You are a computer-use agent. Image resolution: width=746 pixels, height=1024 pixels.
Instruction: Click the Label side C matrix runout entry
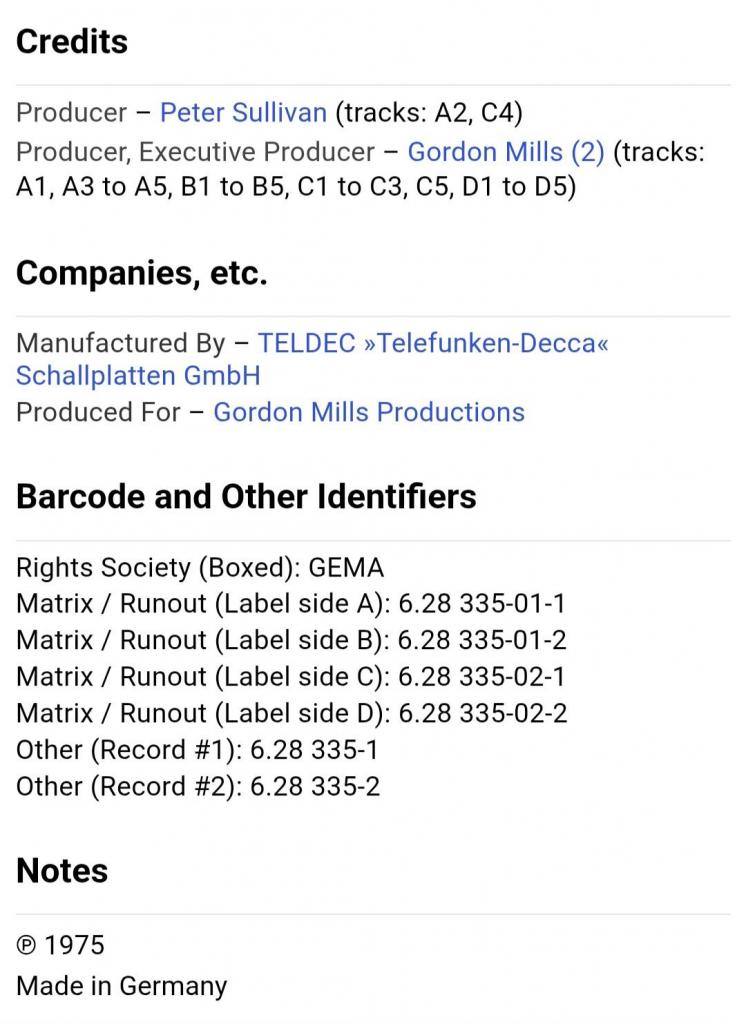click(291, 677)
